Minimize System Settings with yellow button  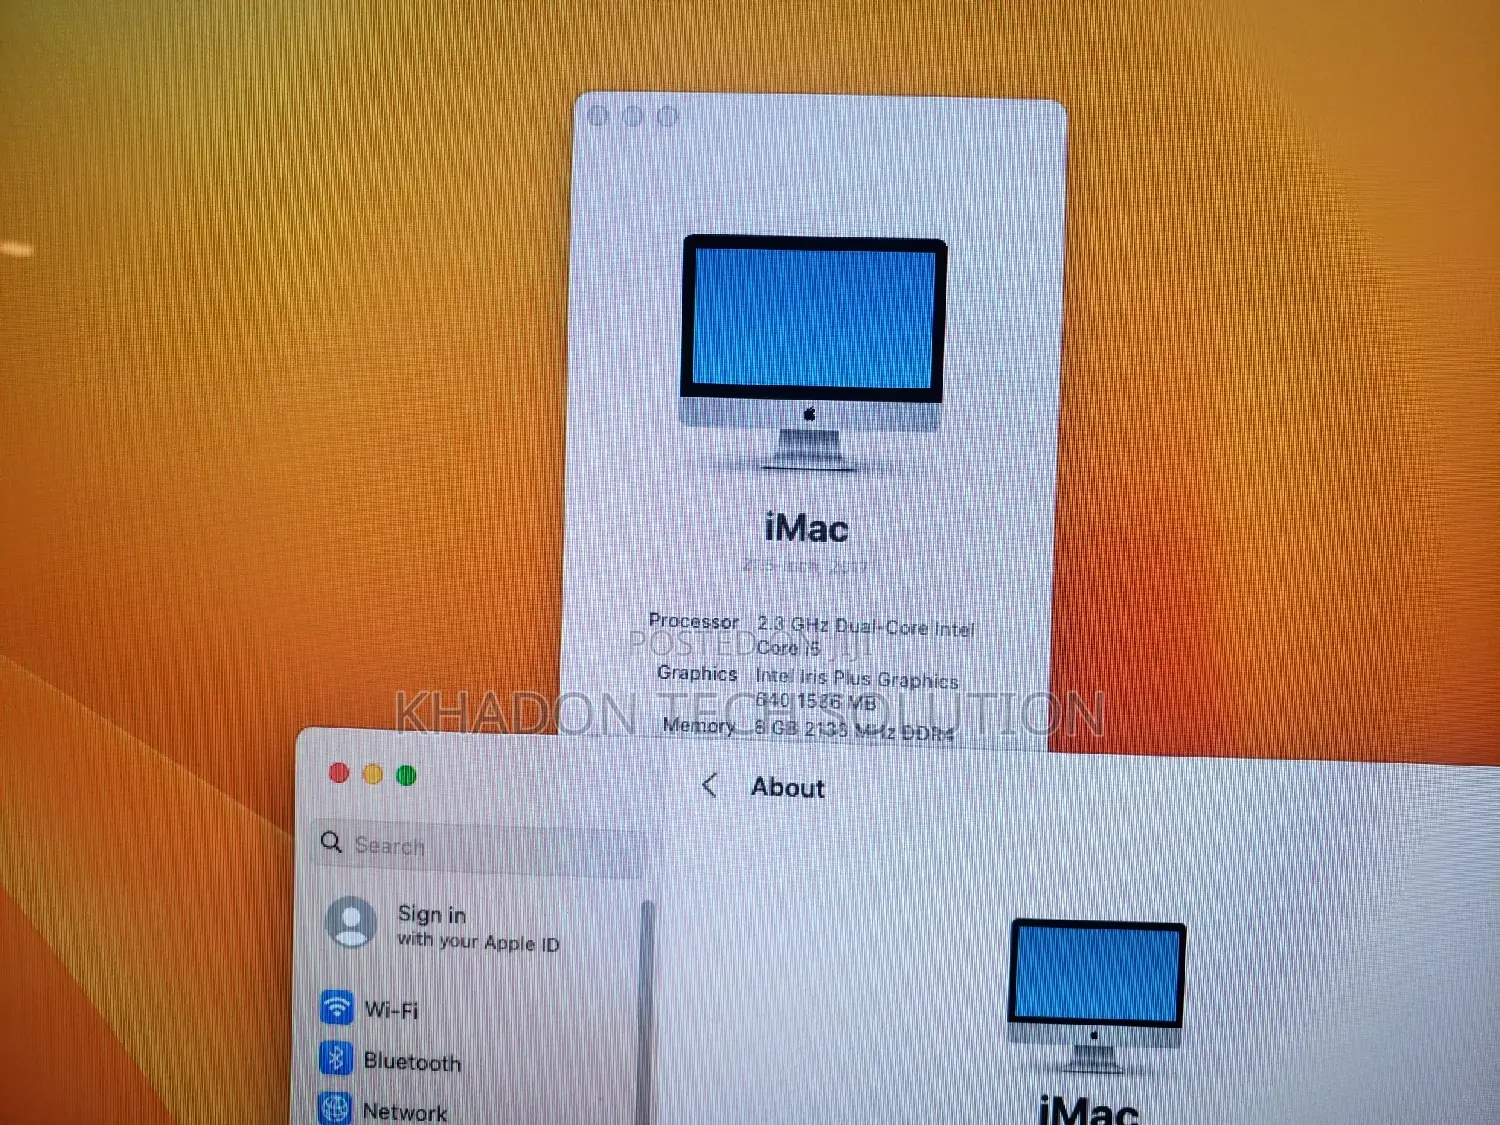(373, 774)
